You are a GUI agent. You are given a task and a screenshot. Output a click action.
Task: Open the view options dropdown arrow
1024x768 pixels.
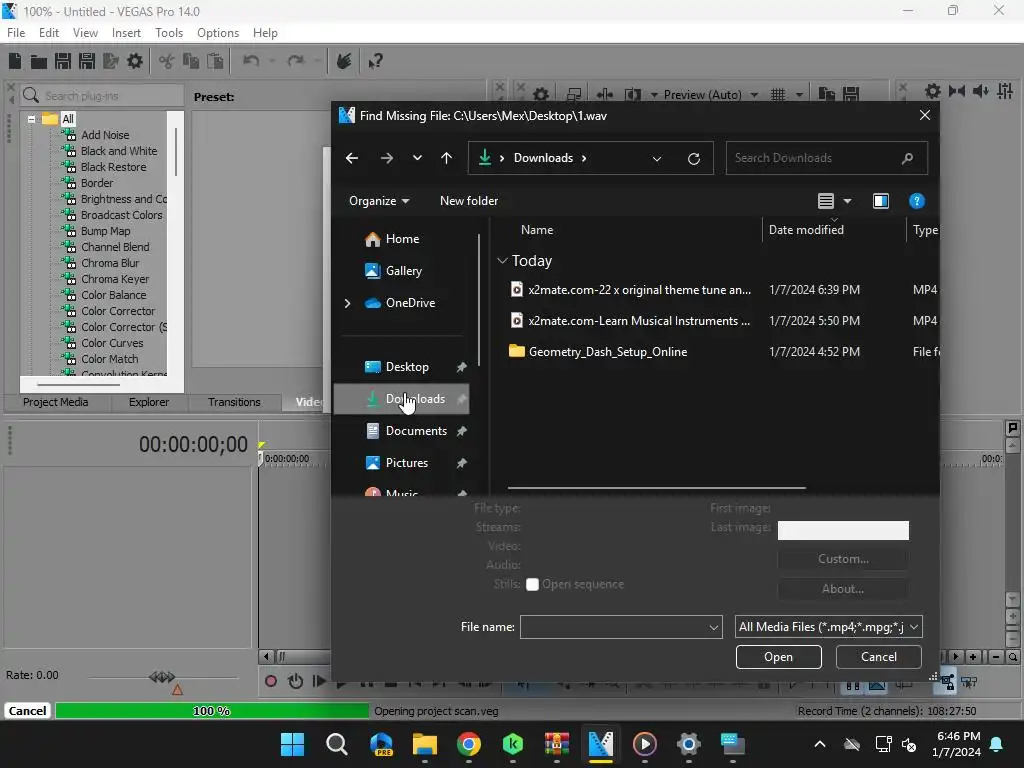point(847,201)
